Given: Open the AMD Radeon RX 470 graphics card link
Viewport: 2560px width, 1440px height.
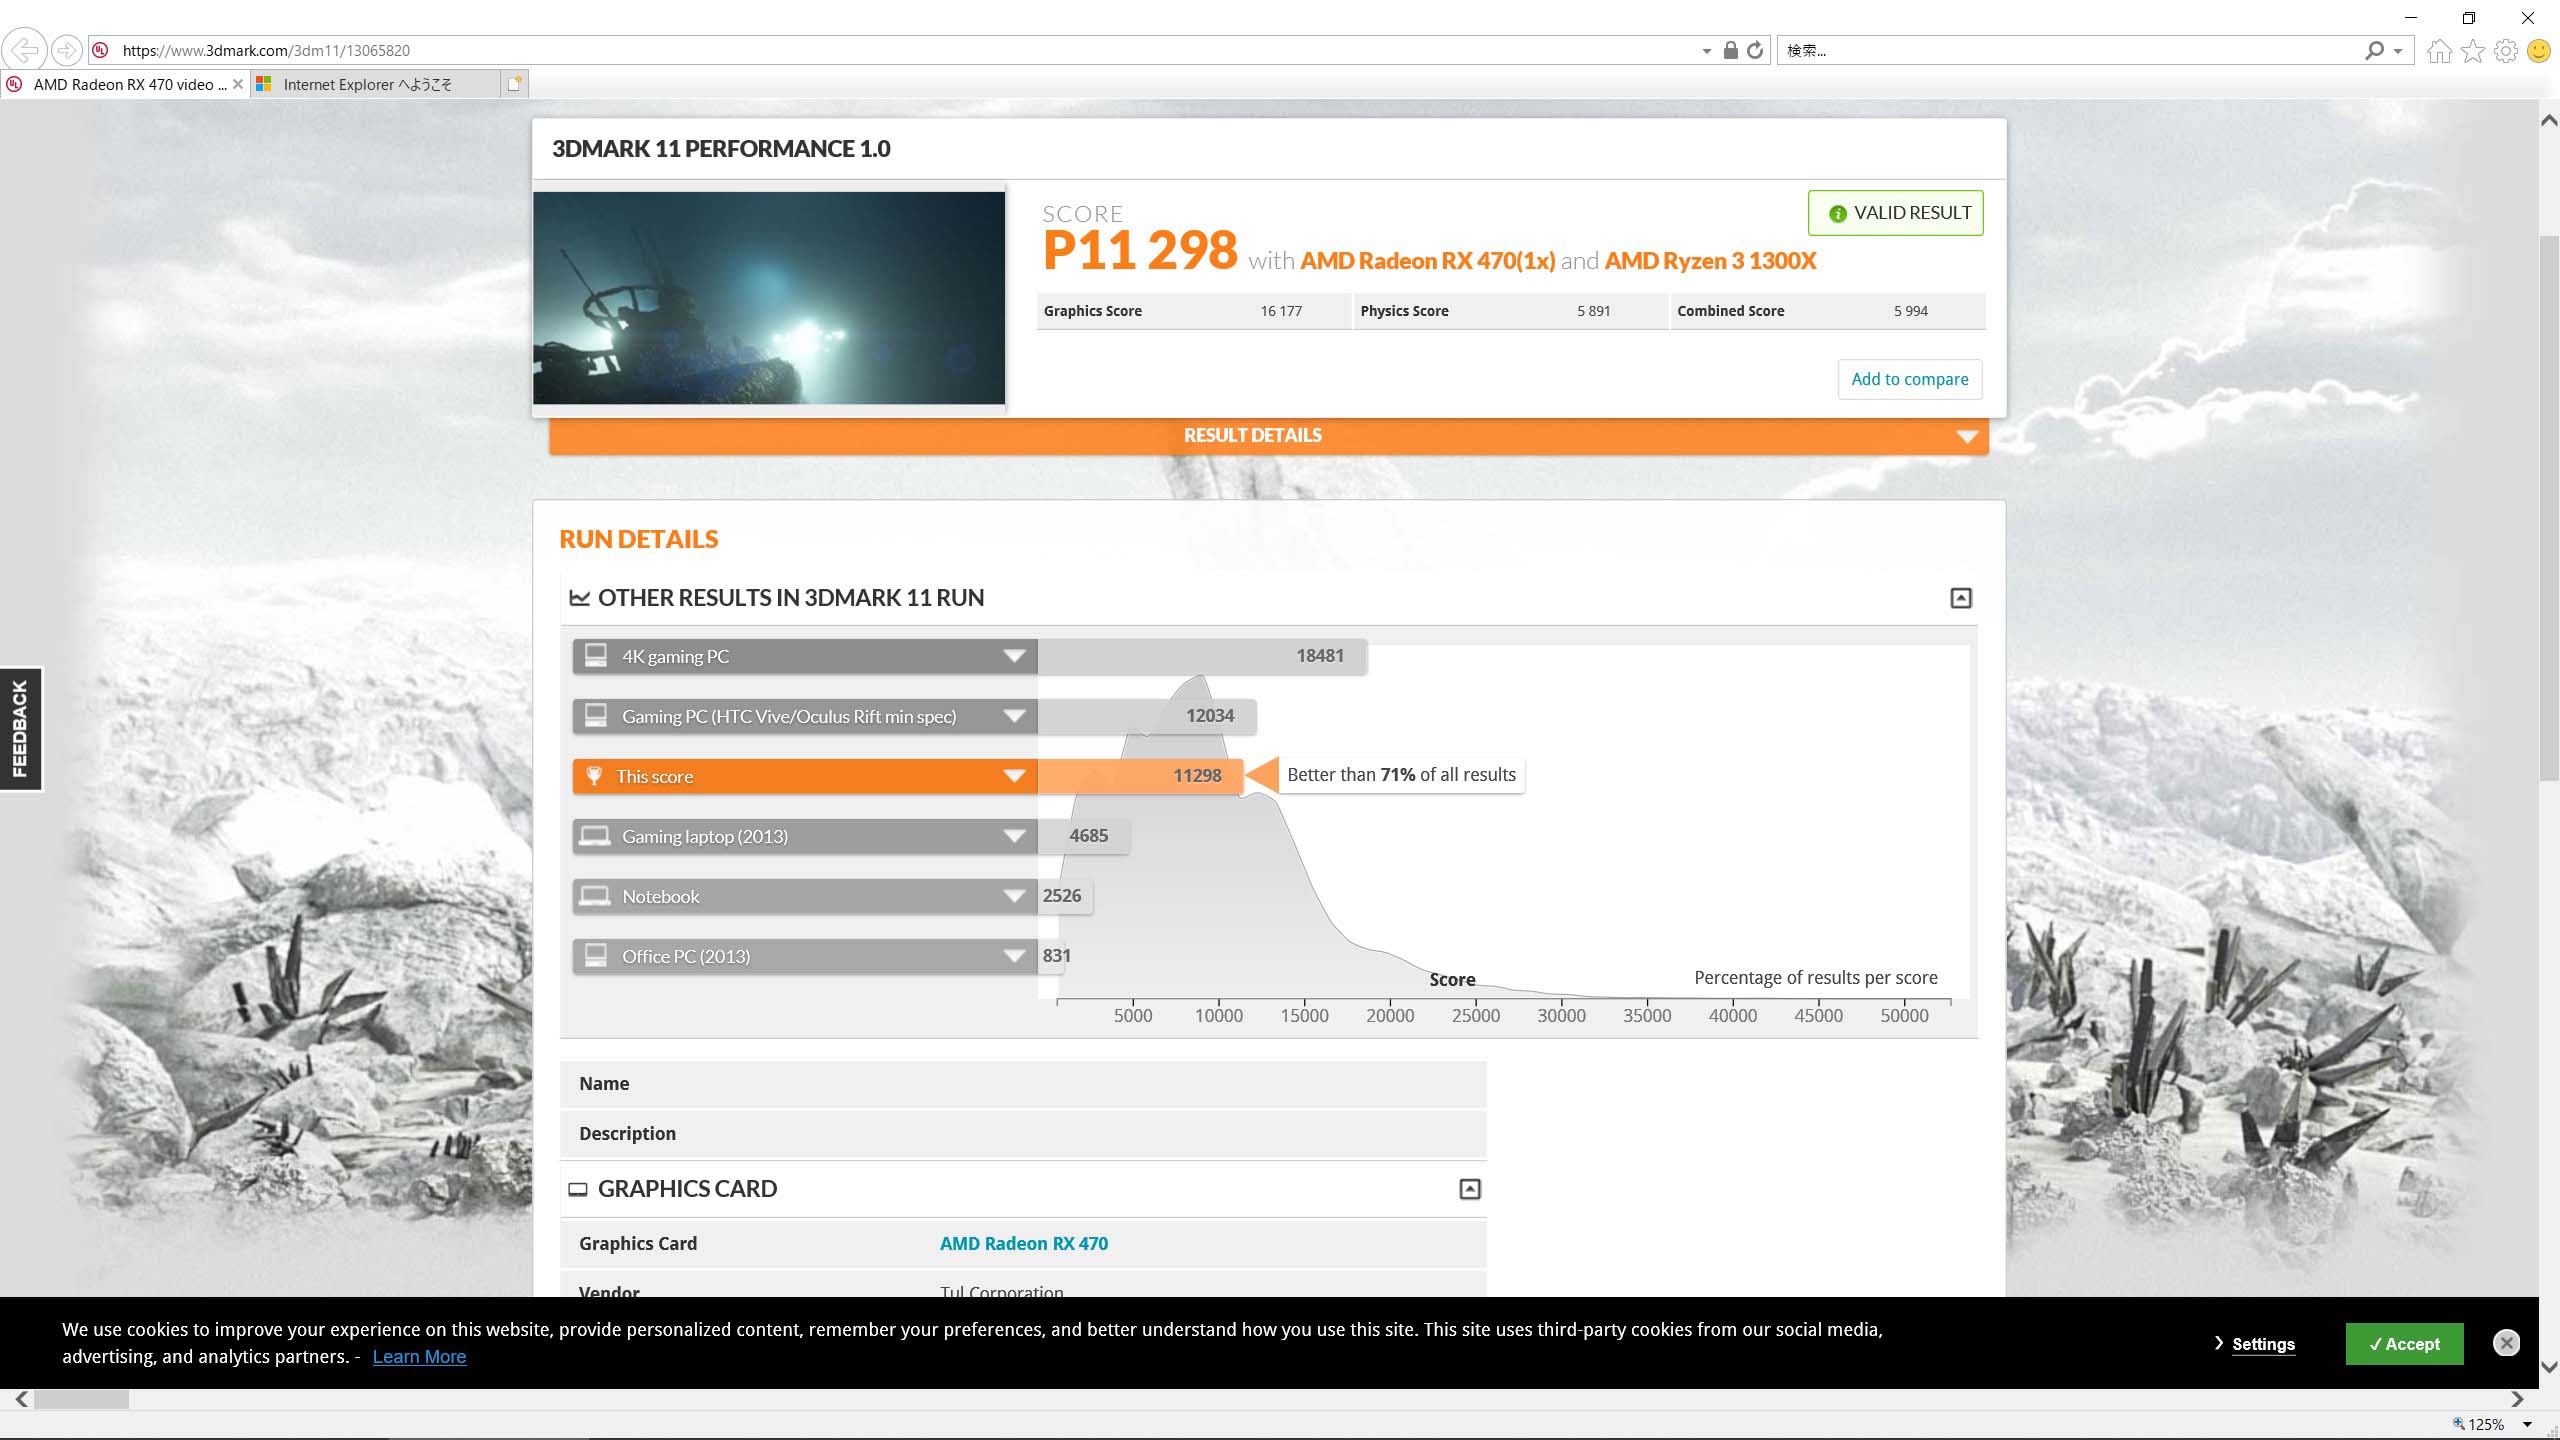Looking at the screenshot, I should 1023,1244.
